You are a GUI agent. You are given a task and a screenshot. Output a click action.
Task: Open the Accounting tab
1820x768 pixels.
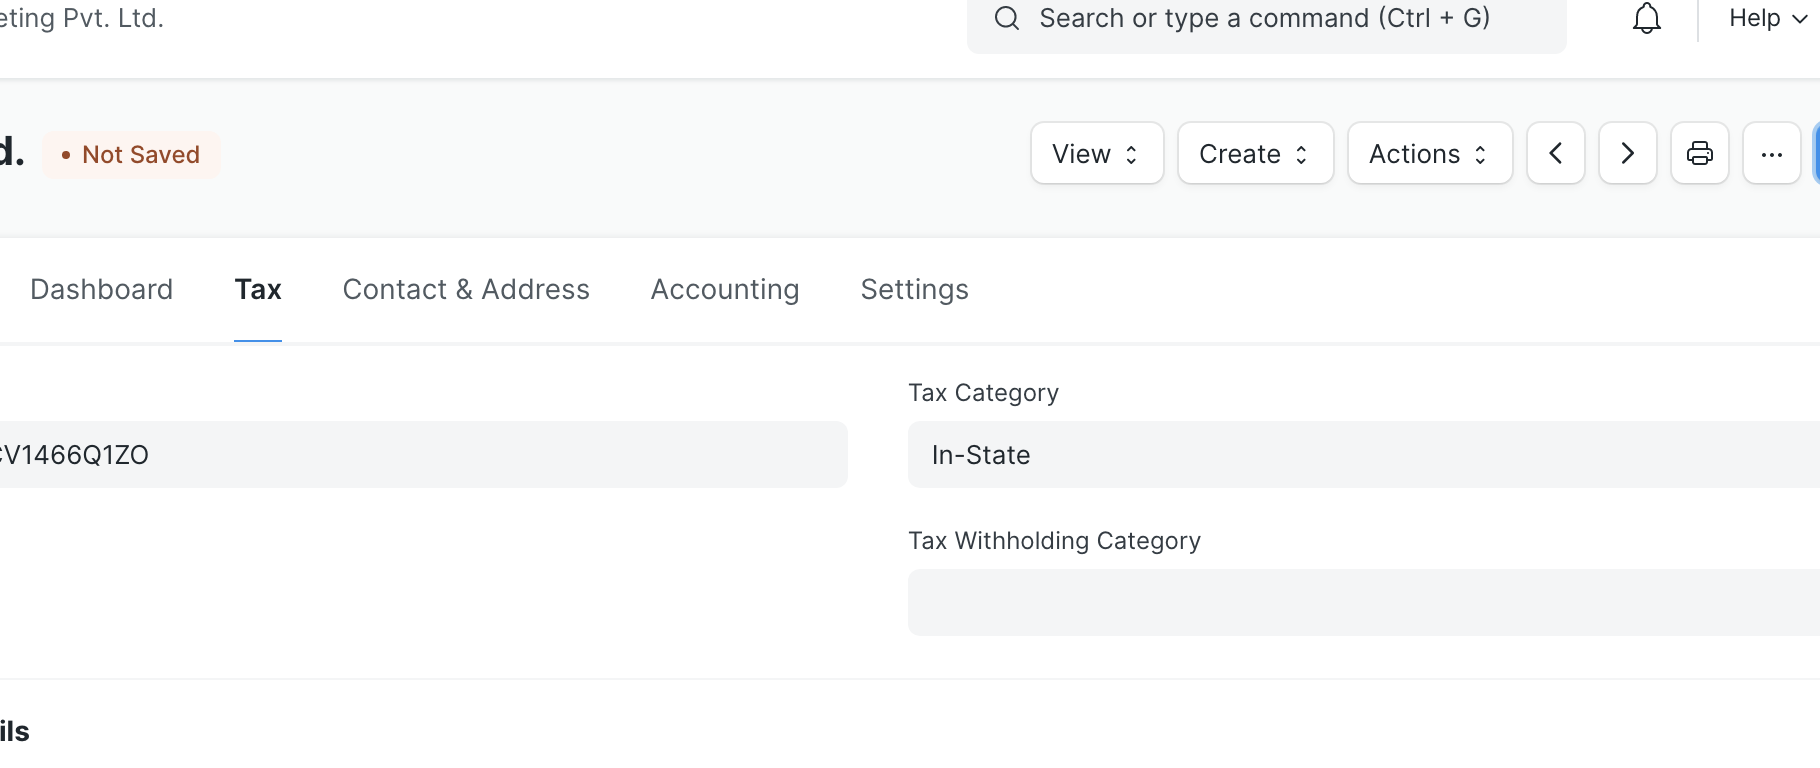[x=725, y=289]
